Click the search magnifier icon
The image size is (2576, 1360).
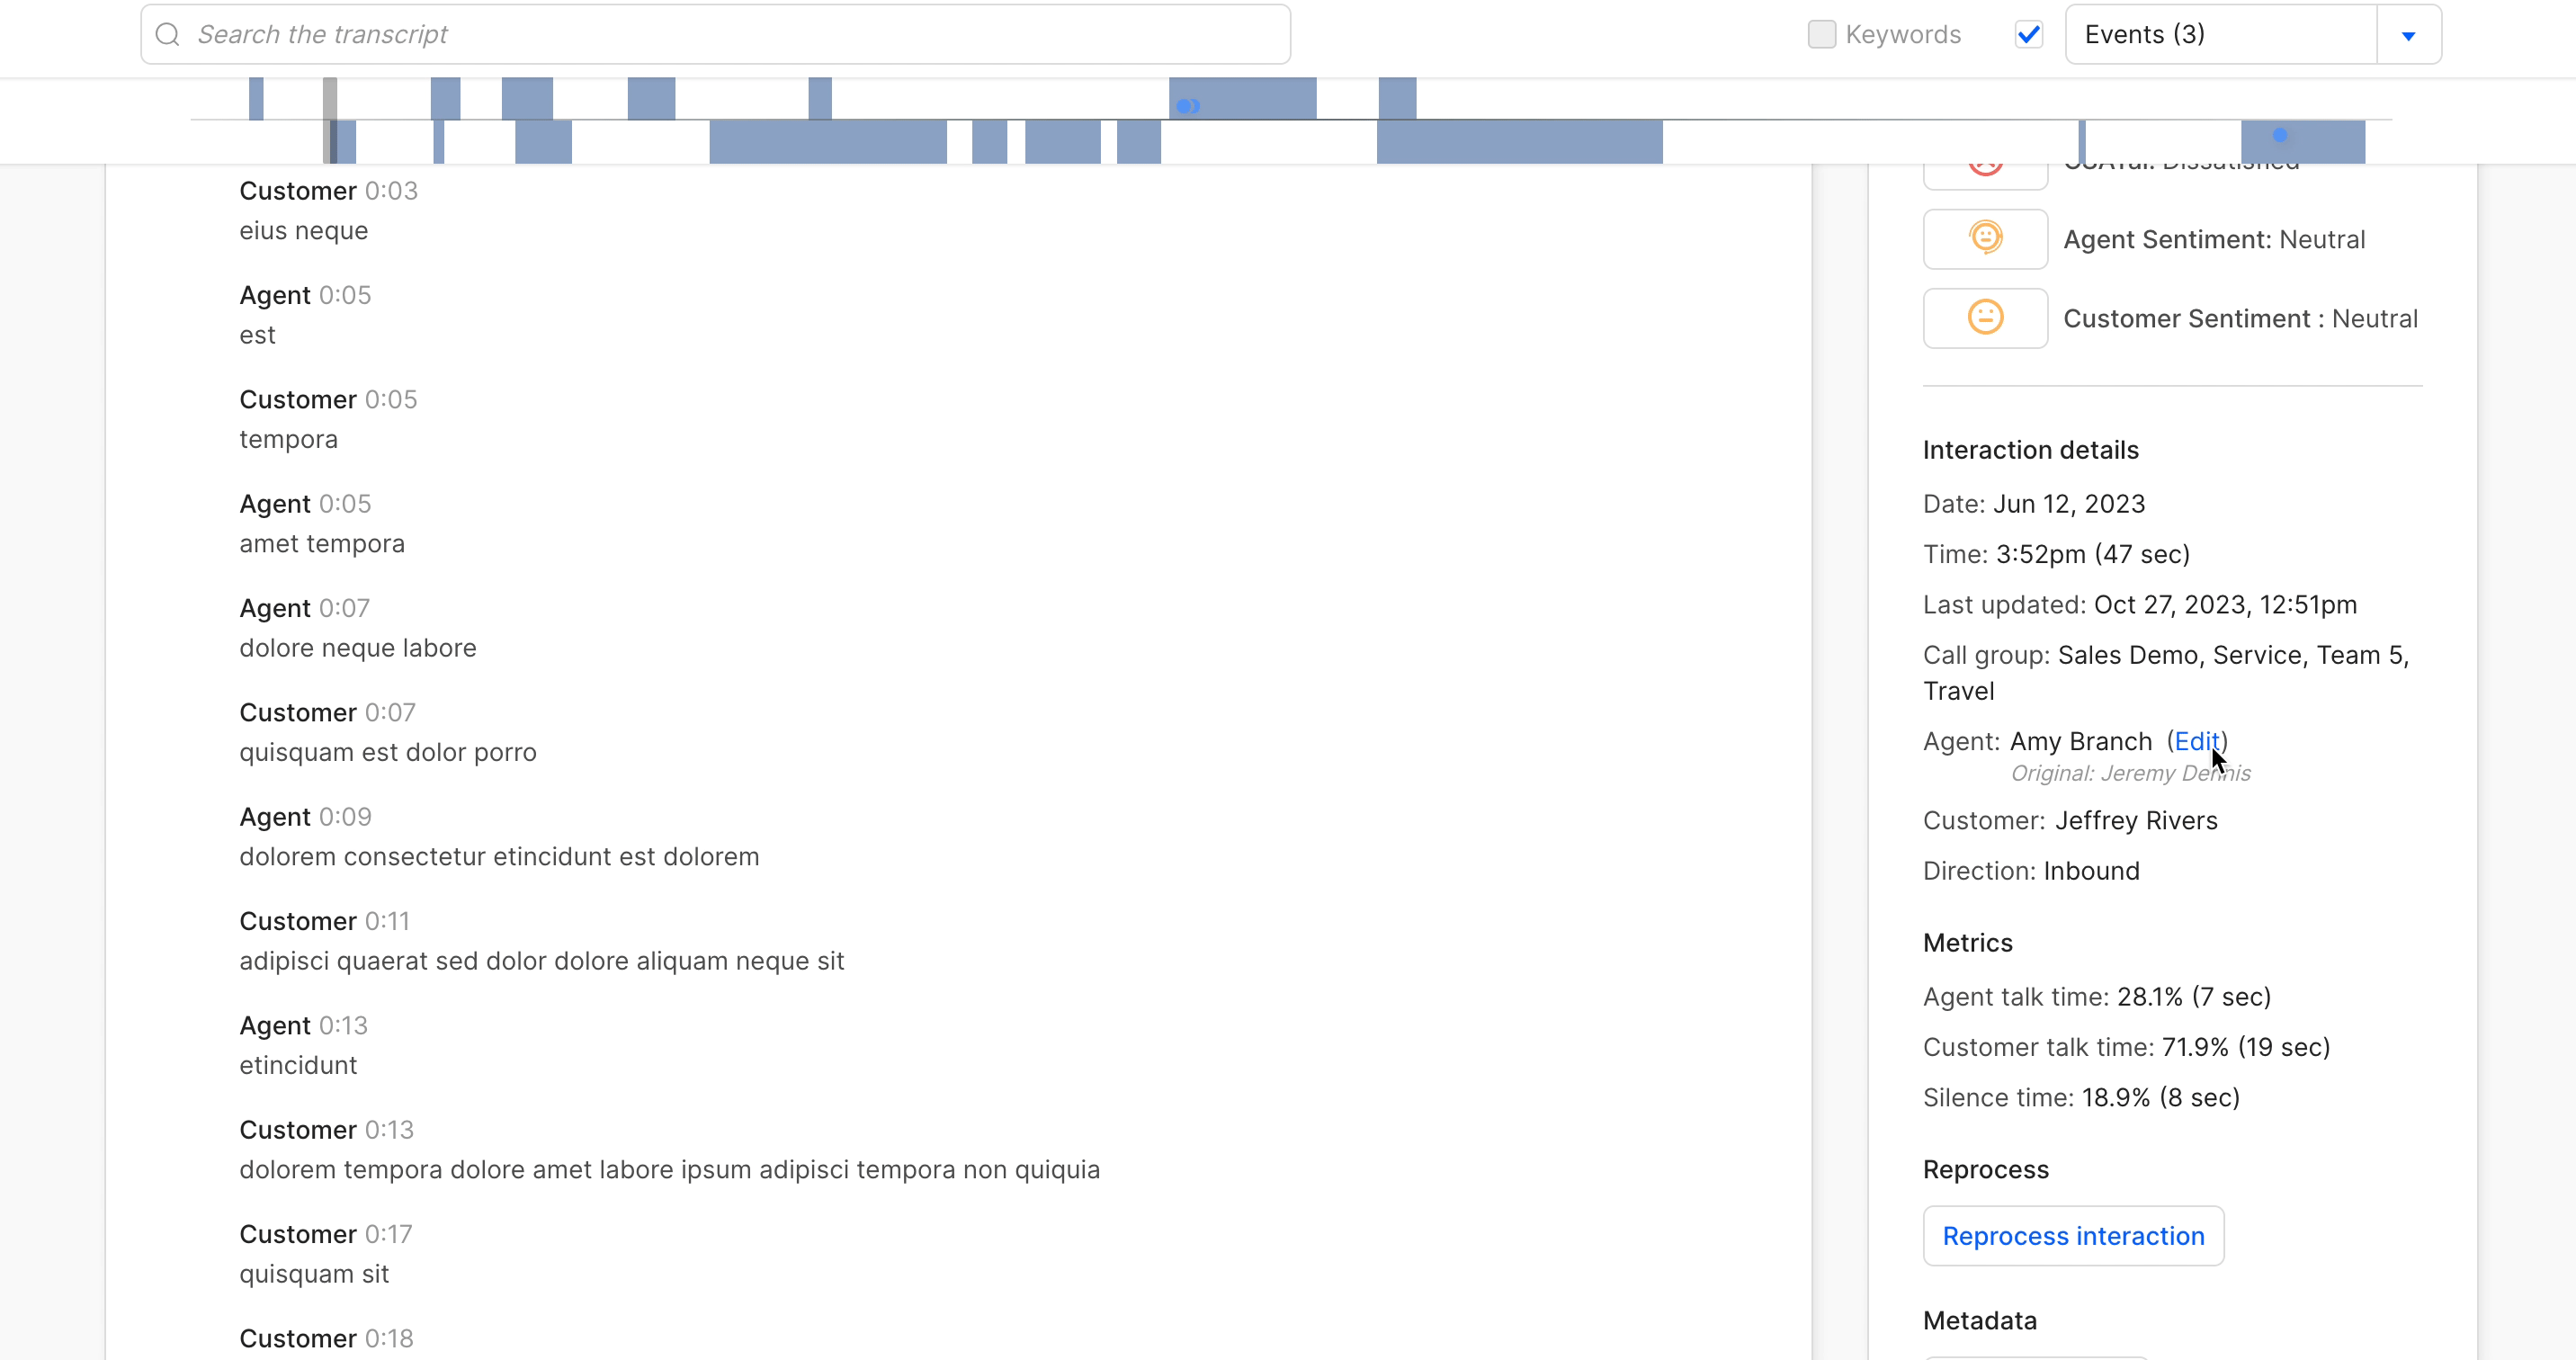(168, 35)
